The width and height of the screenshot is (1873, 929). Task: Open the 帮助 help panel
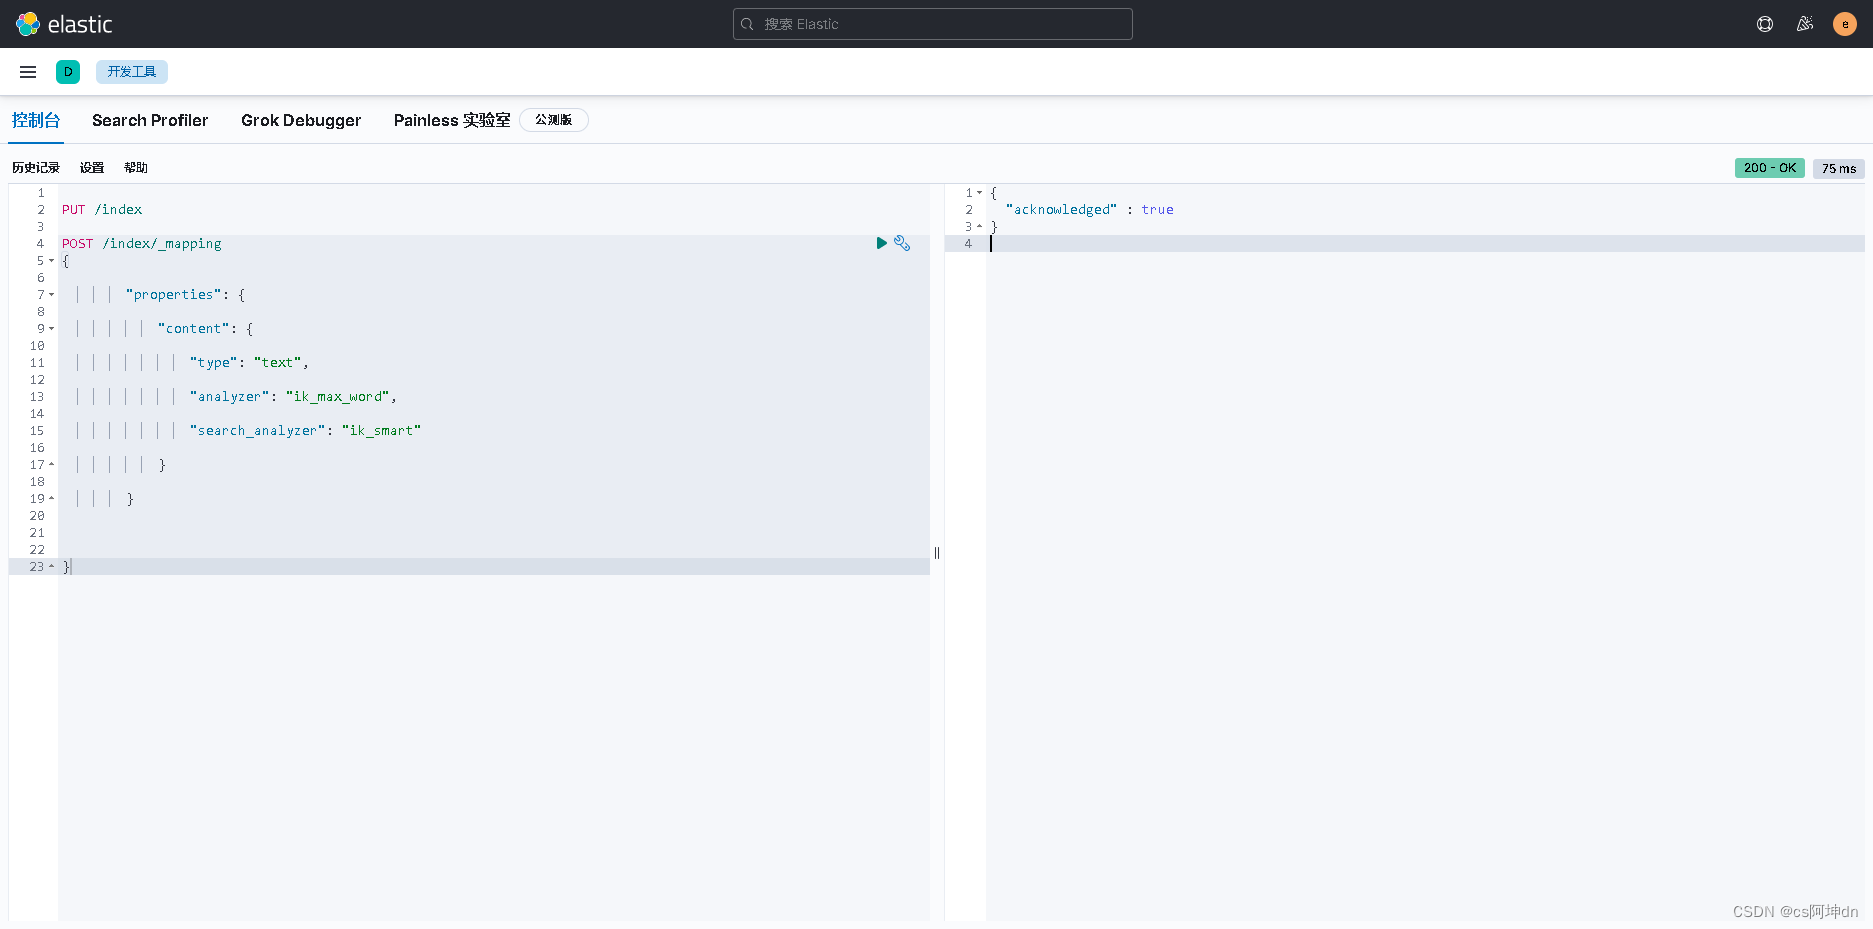[136, 168]
